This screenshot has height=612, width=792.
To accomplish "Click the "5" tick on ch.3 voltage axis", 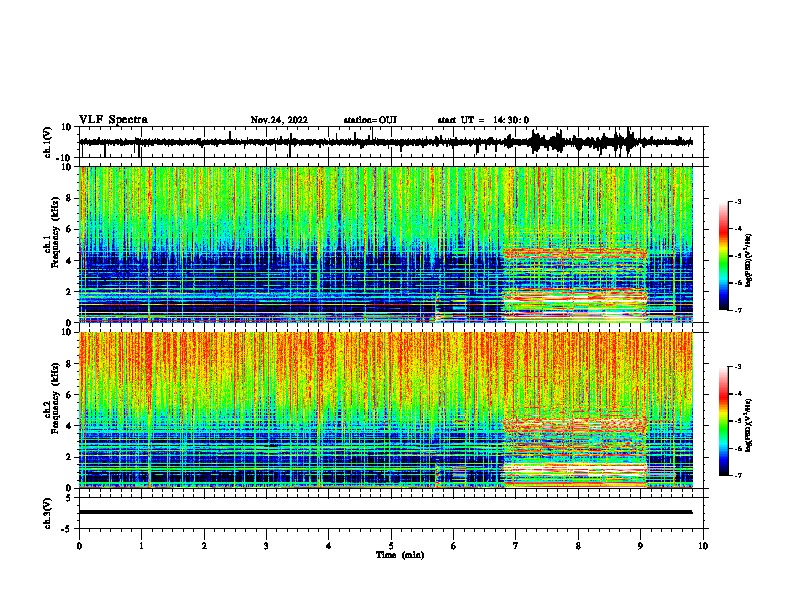I will coord(69,498).
